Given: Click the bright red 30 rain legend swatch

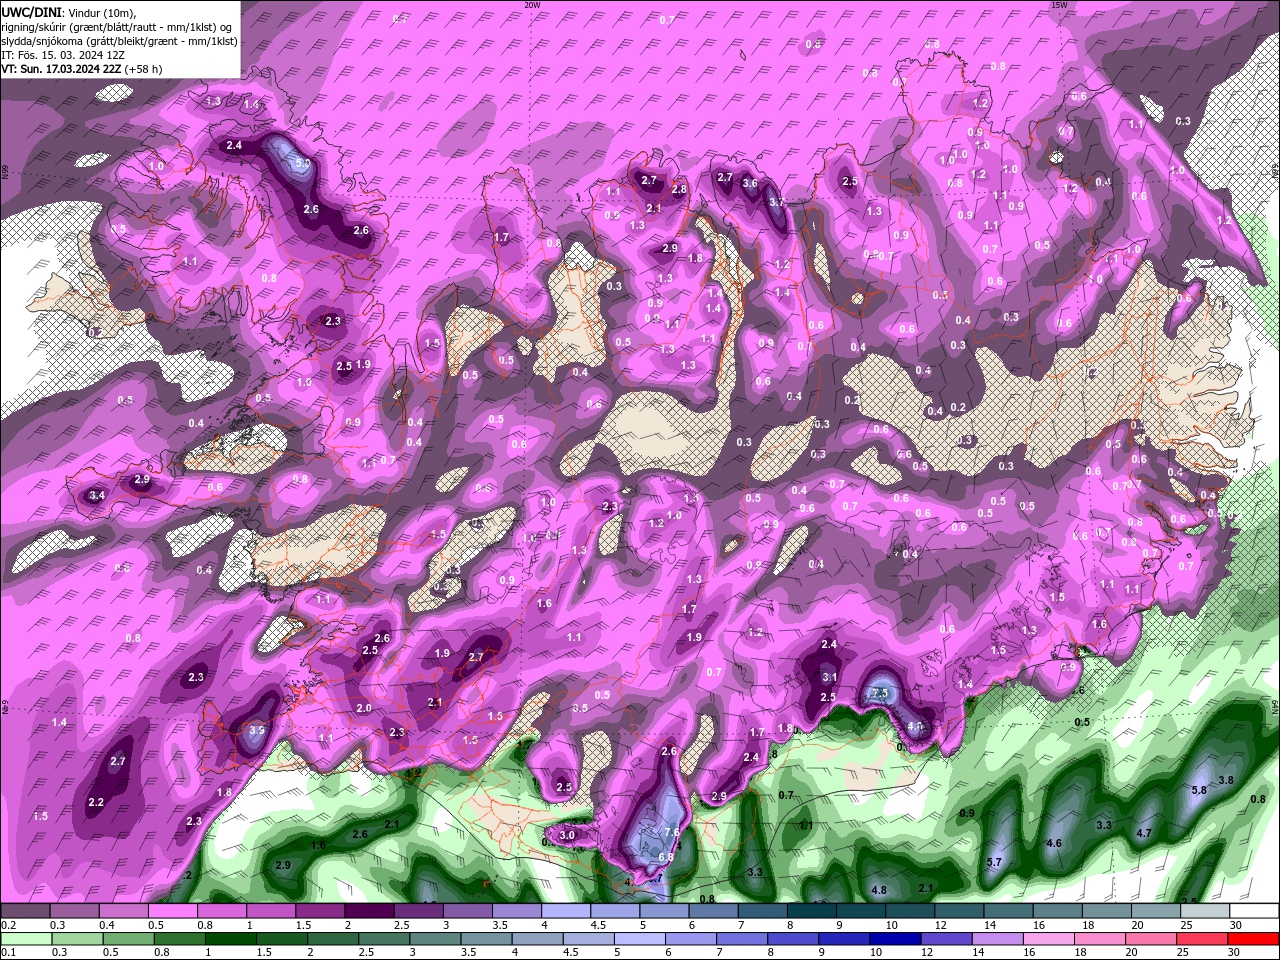Looking at the screenshot, I should pyautogui.click(x=1253, y=939).
